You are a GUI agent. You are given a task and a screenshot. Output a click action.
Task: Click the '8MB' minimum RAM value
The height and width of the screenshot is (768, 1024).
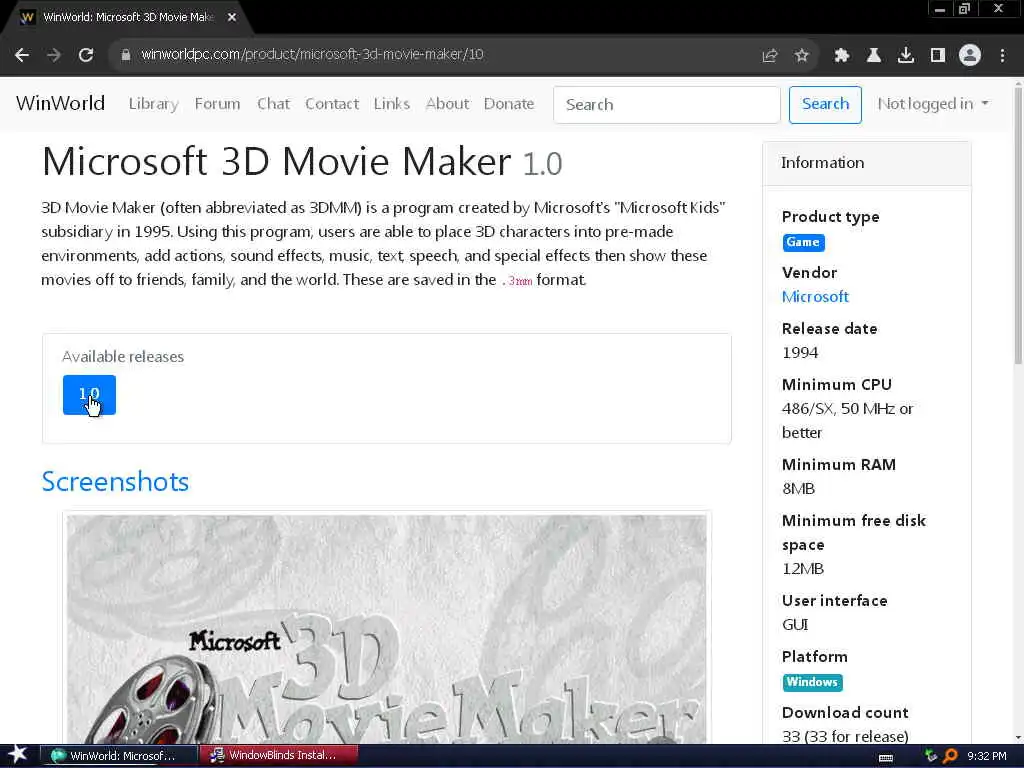798,488
